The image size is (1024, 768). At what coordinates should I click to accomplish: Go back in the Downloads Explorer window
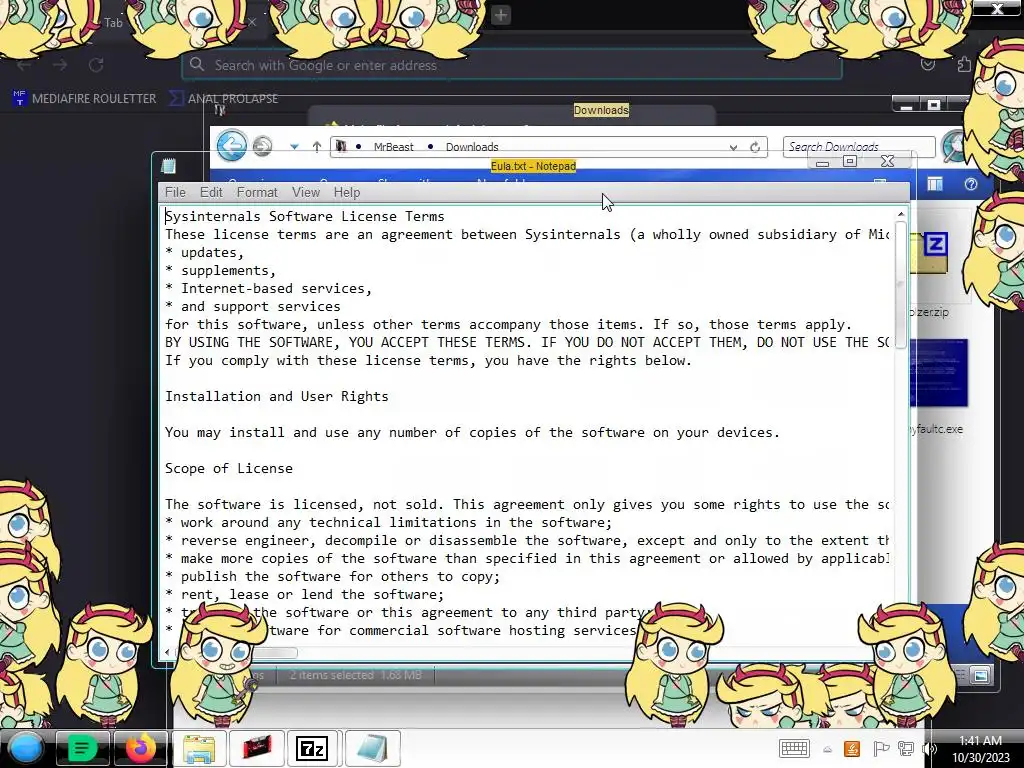pyautogui.click(x=232, y=145)
